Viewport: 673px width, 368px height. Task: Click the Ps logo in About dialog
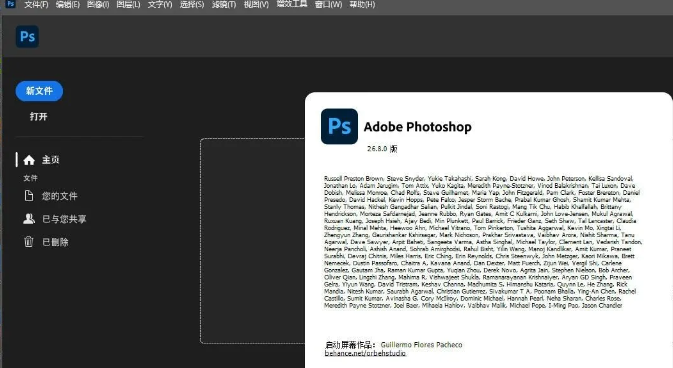coord(339,126)
